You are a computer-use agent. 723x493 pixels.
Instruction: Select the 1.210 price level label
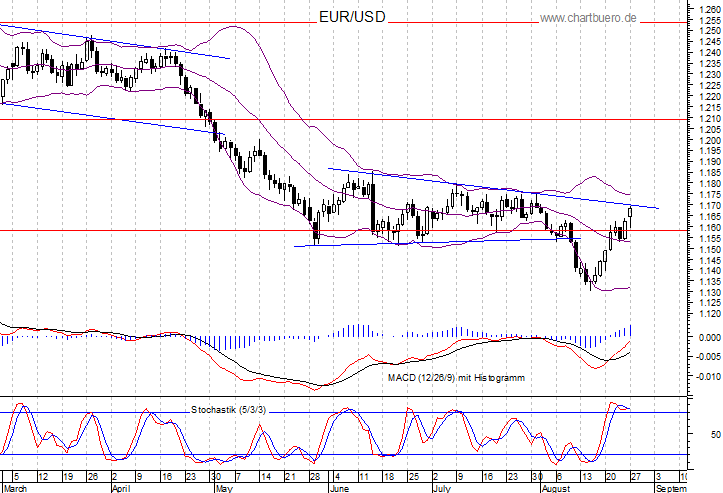[x=706, y=119]
